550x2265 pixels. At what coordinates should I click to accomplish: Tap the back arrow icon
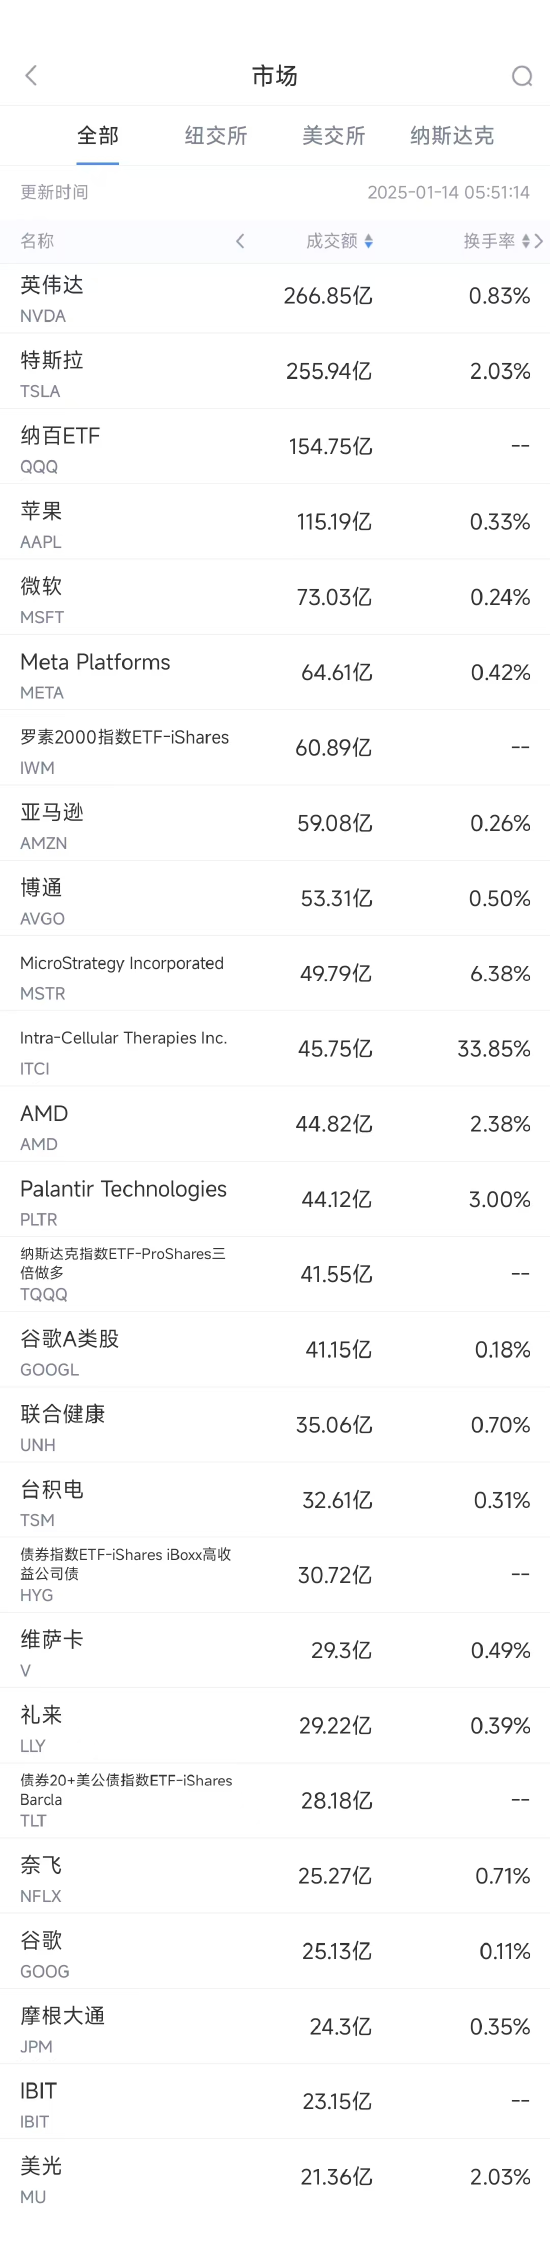pyautogui.click(x=31, y=76)
